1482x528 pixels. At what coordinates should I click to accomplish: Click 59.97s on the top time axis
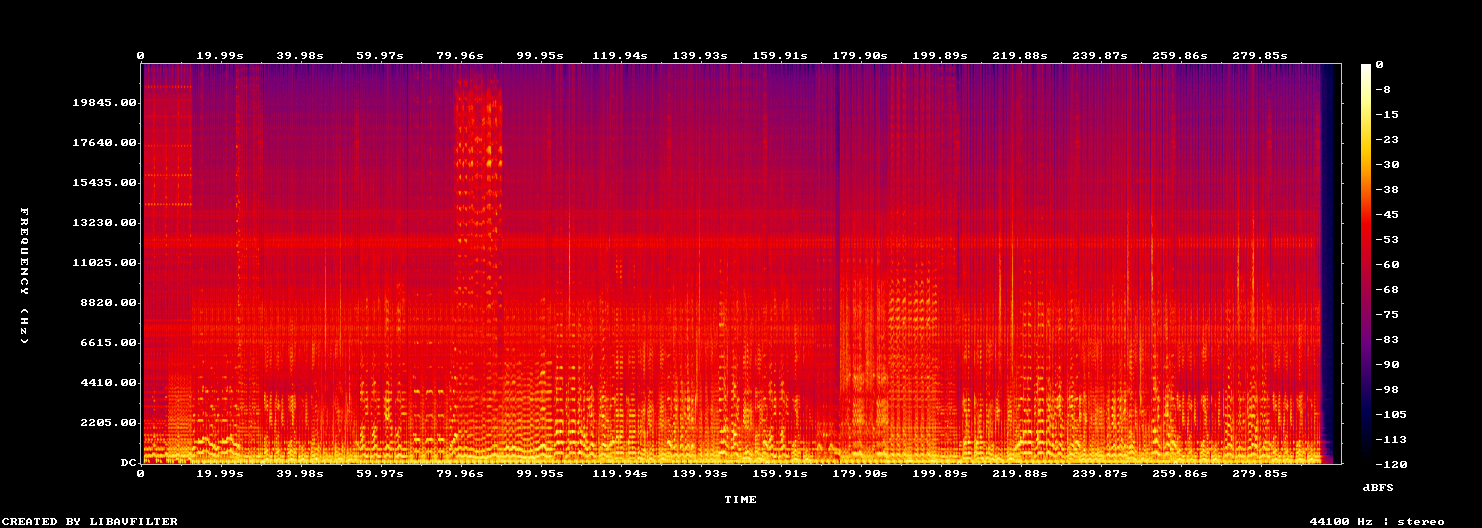[x=380, y=56]
